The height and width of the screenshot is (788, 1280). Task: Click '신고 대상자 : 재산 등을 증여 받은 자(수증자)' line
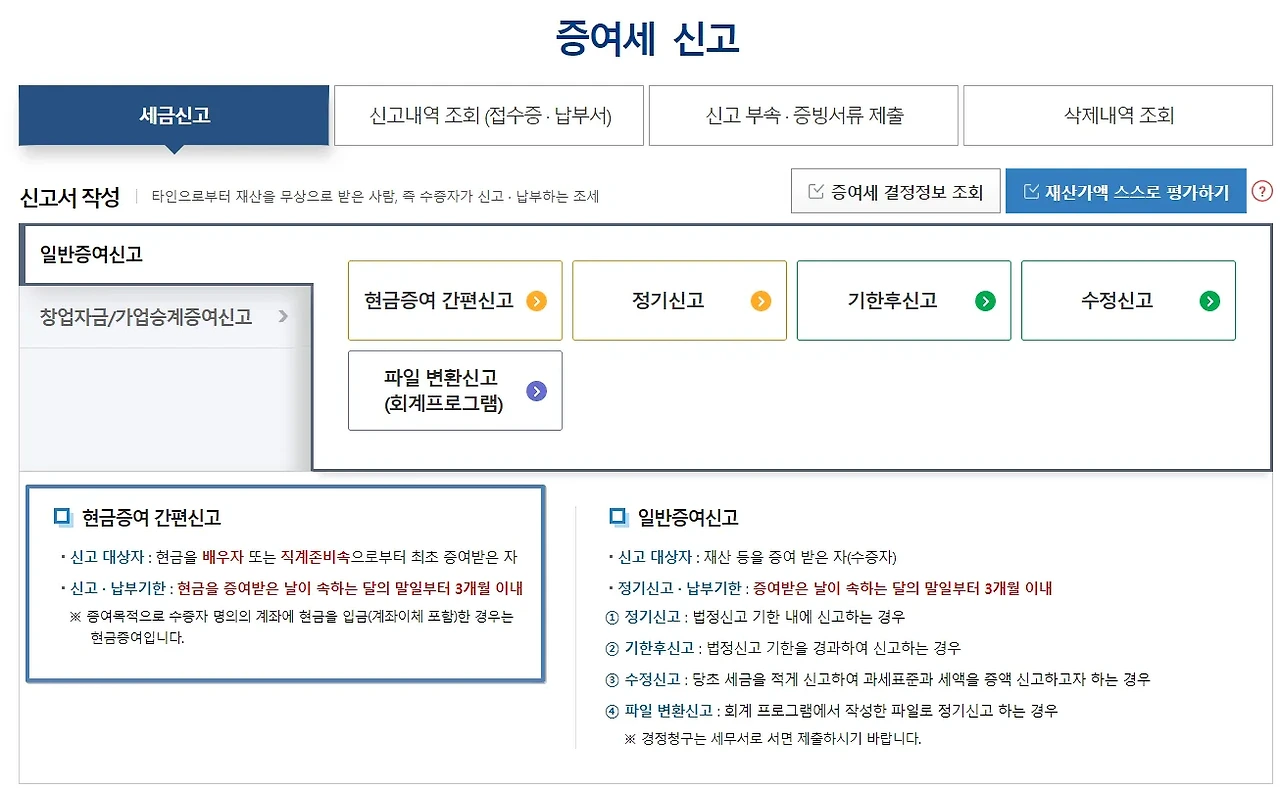tap(752, 557)
